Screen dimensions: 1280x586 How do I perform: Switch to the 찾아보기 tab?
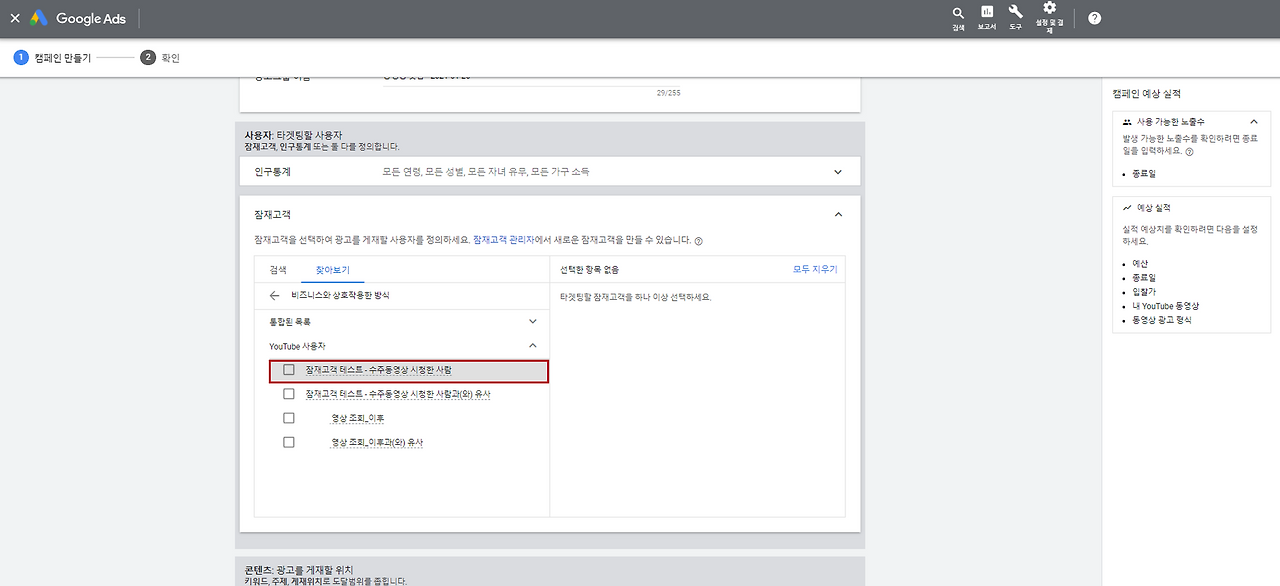tap(333, 270)
